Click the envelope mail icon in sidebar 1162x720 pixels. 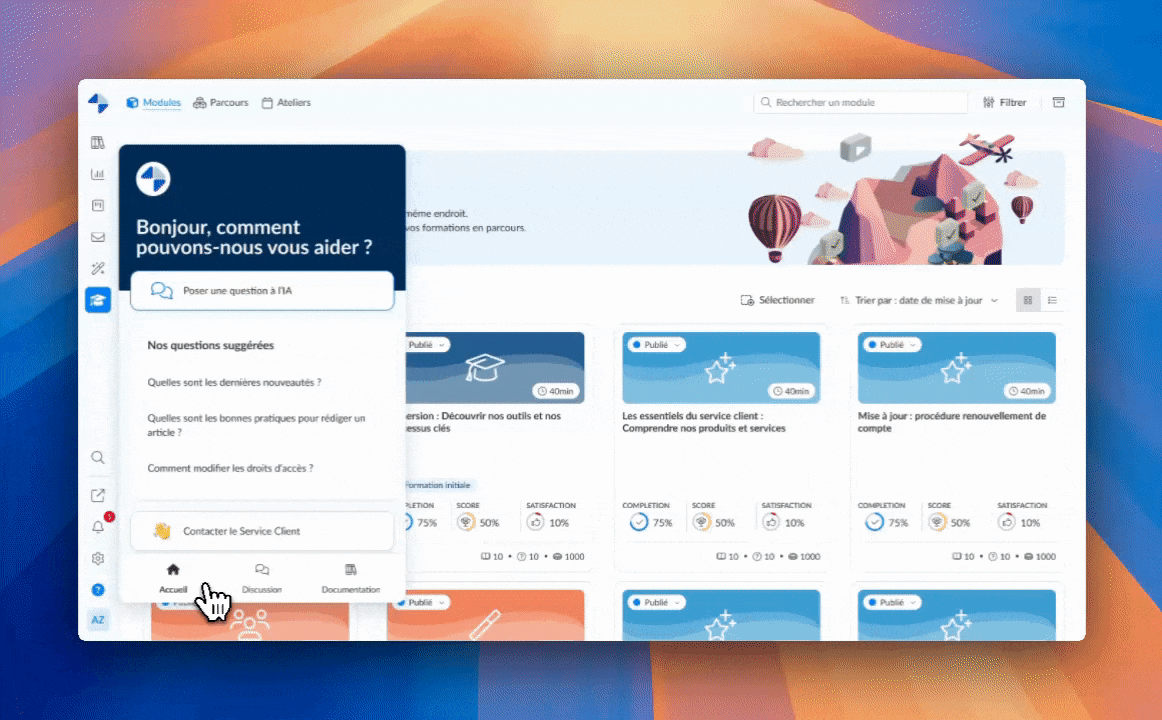tap(98, 237)
